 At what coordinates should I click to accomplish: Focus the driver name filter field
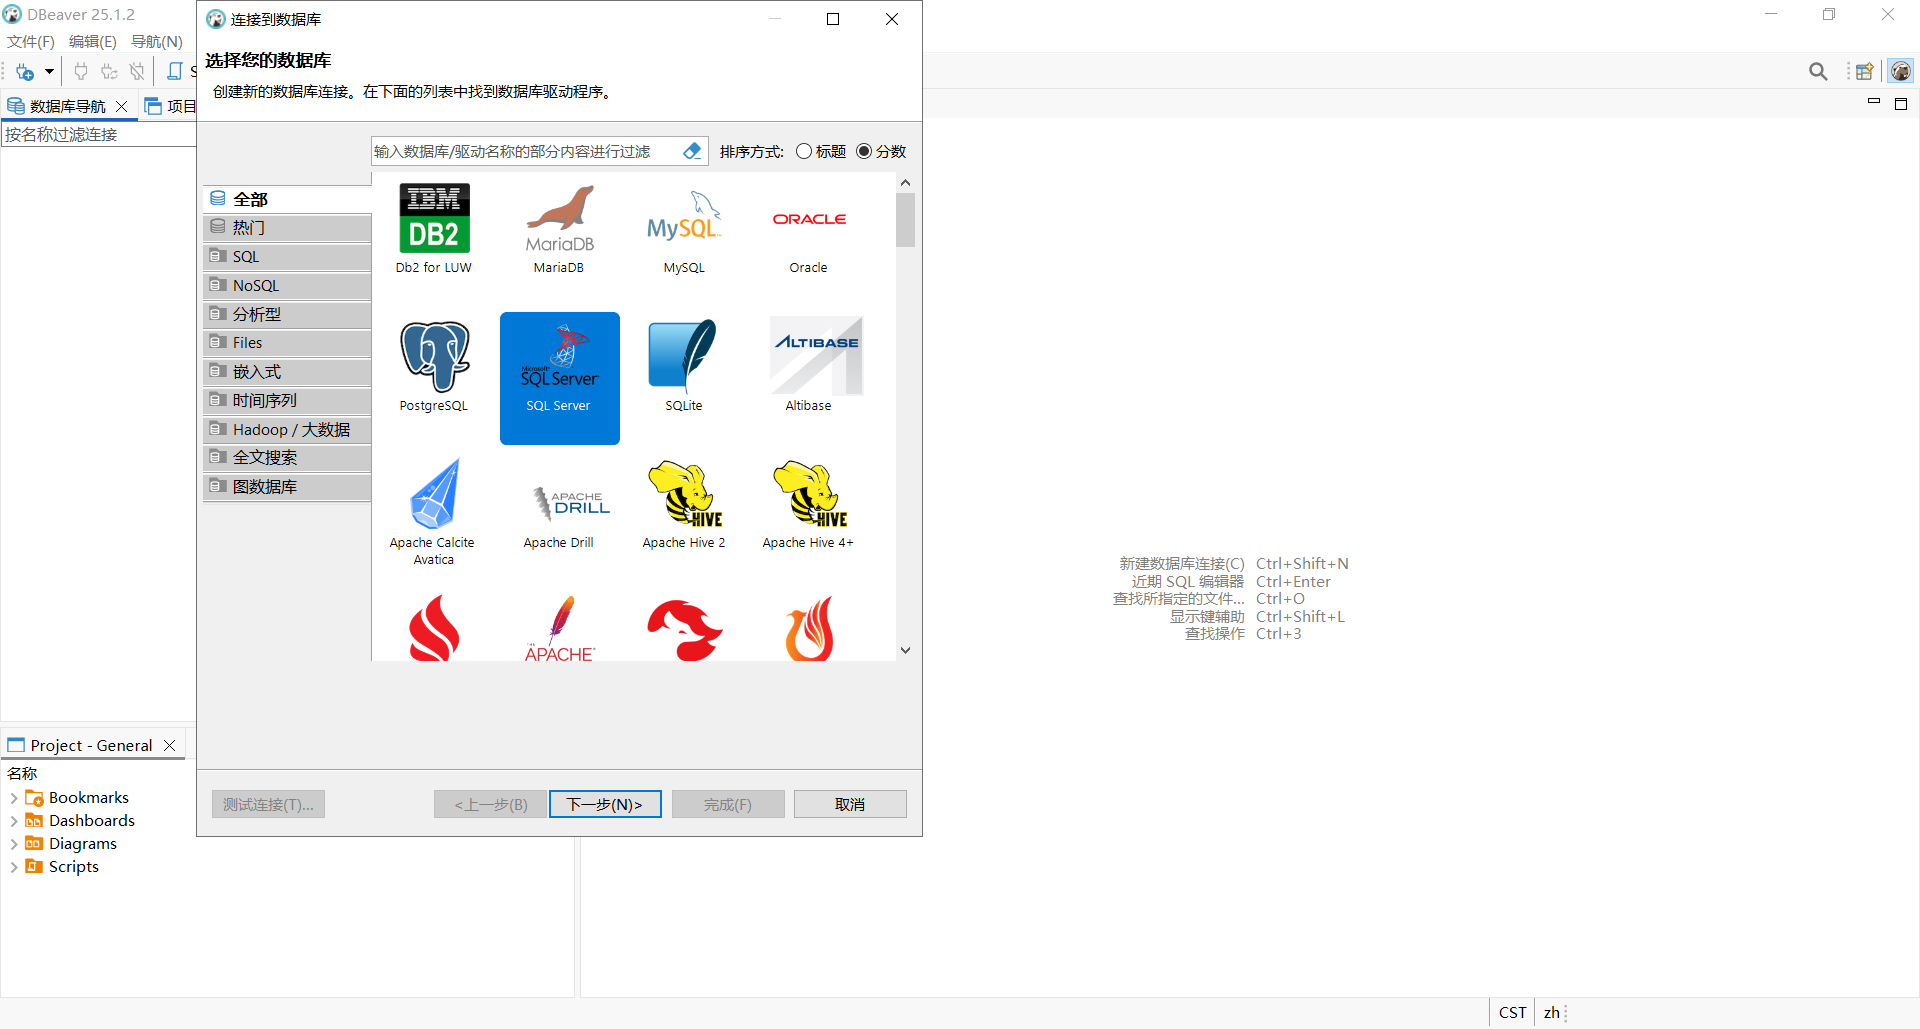(526, 151)
